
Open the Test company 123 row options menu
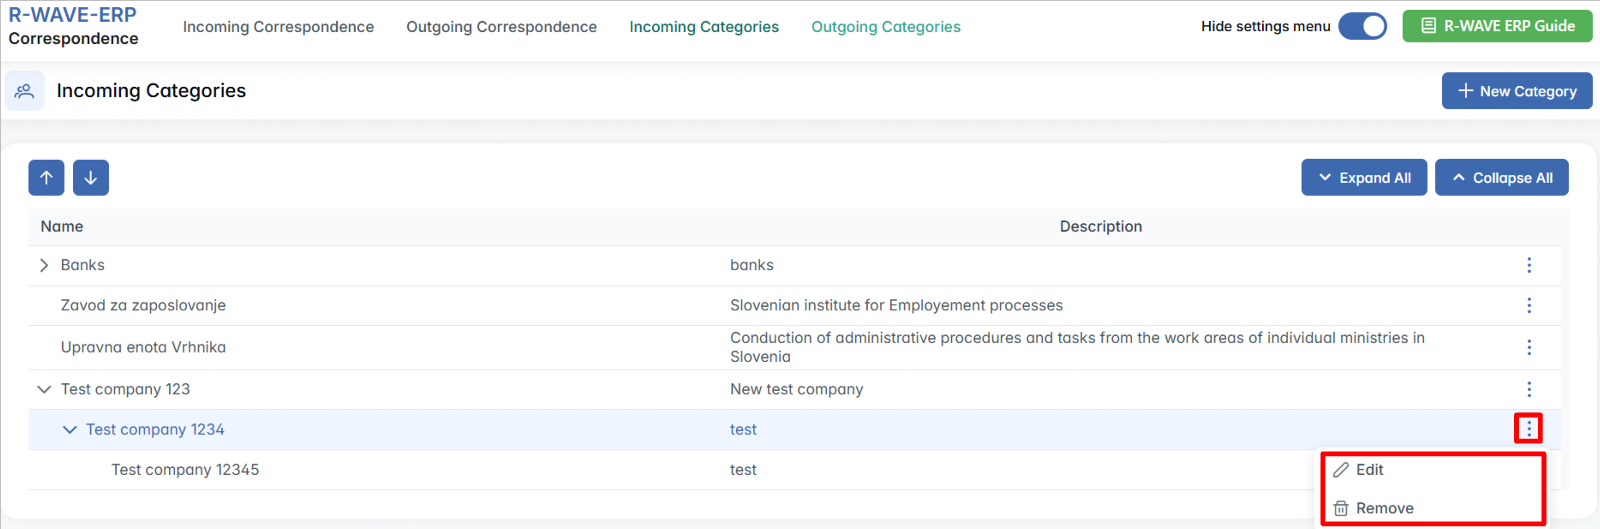pos(1528,389)
